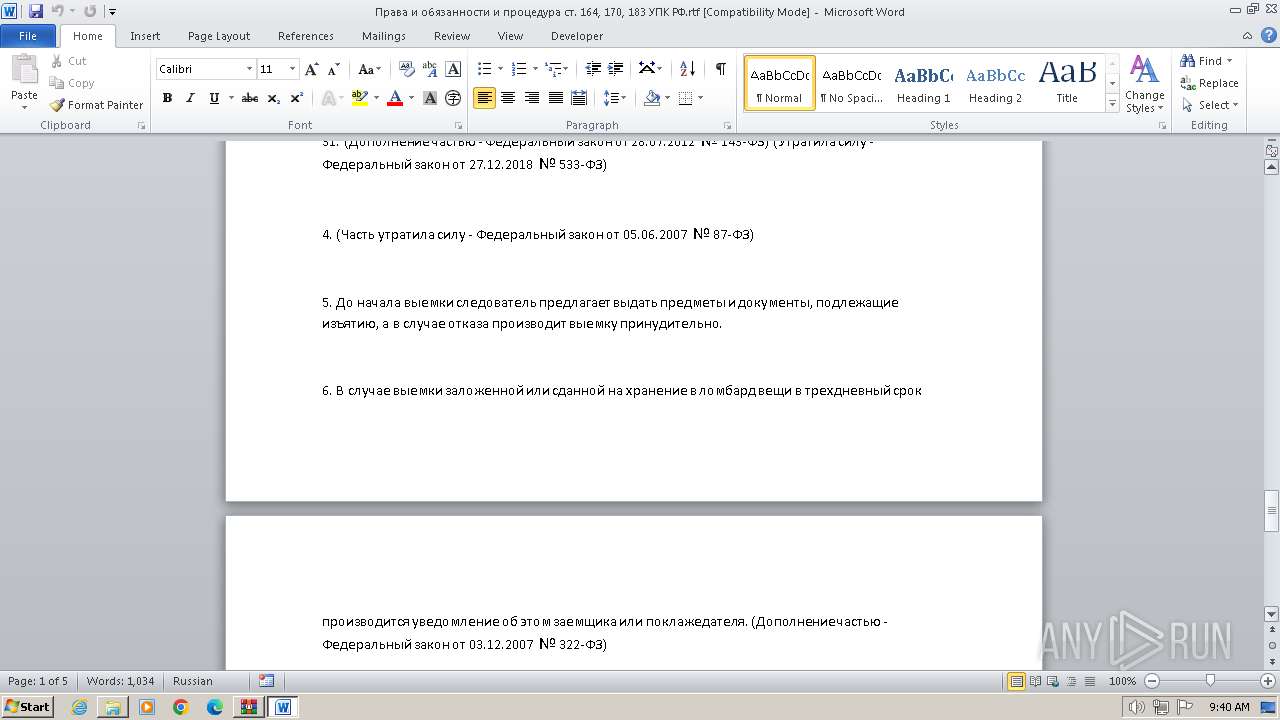Open the Select dropdown in Editing
The height and width of the screenshot is (720, 1280).
(x=1210, y=105)
